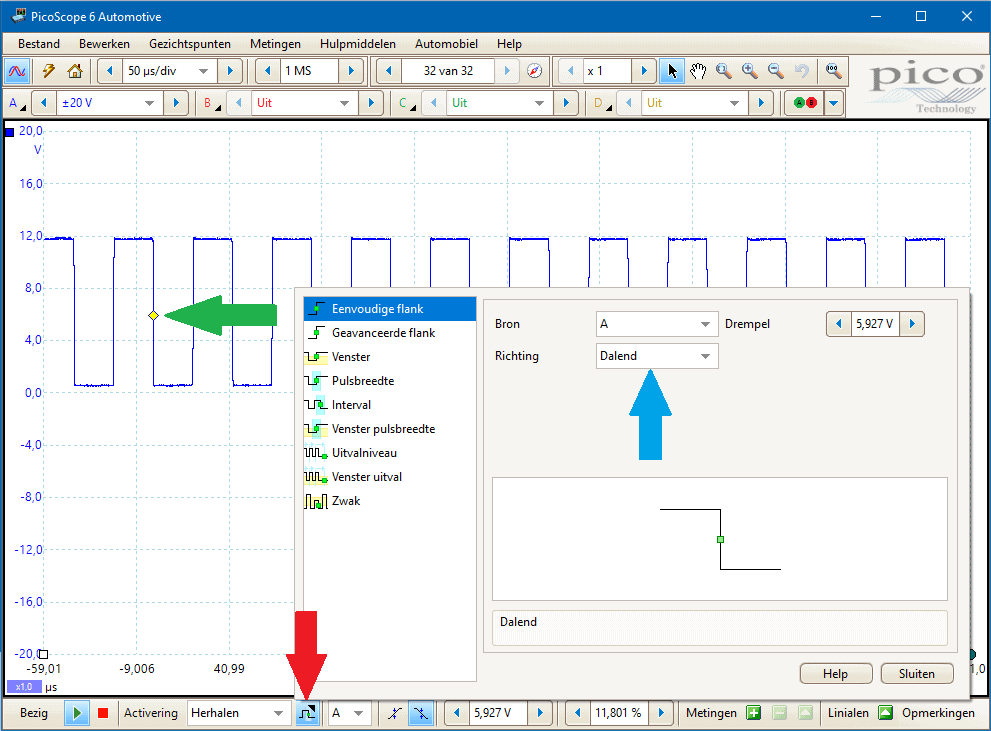Decrease Drempel threshold in dialog
Screen dimensions: 991x731
point(839,324)
